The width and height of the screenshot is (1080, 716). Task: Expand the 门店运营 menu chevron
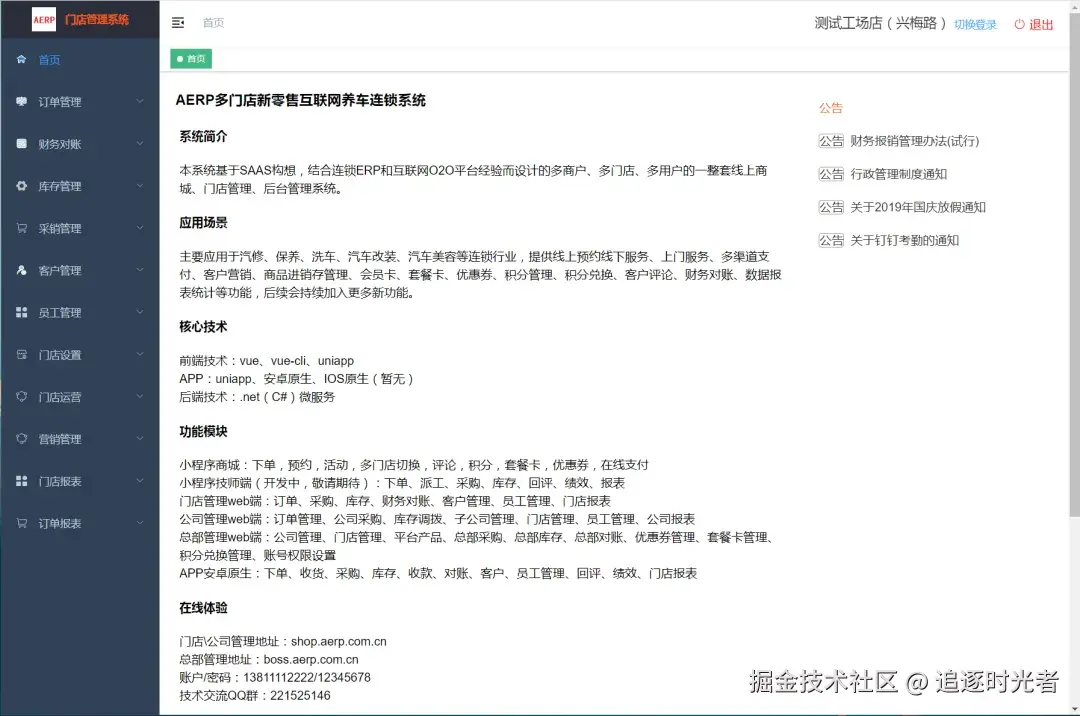(x=140, y=397)
